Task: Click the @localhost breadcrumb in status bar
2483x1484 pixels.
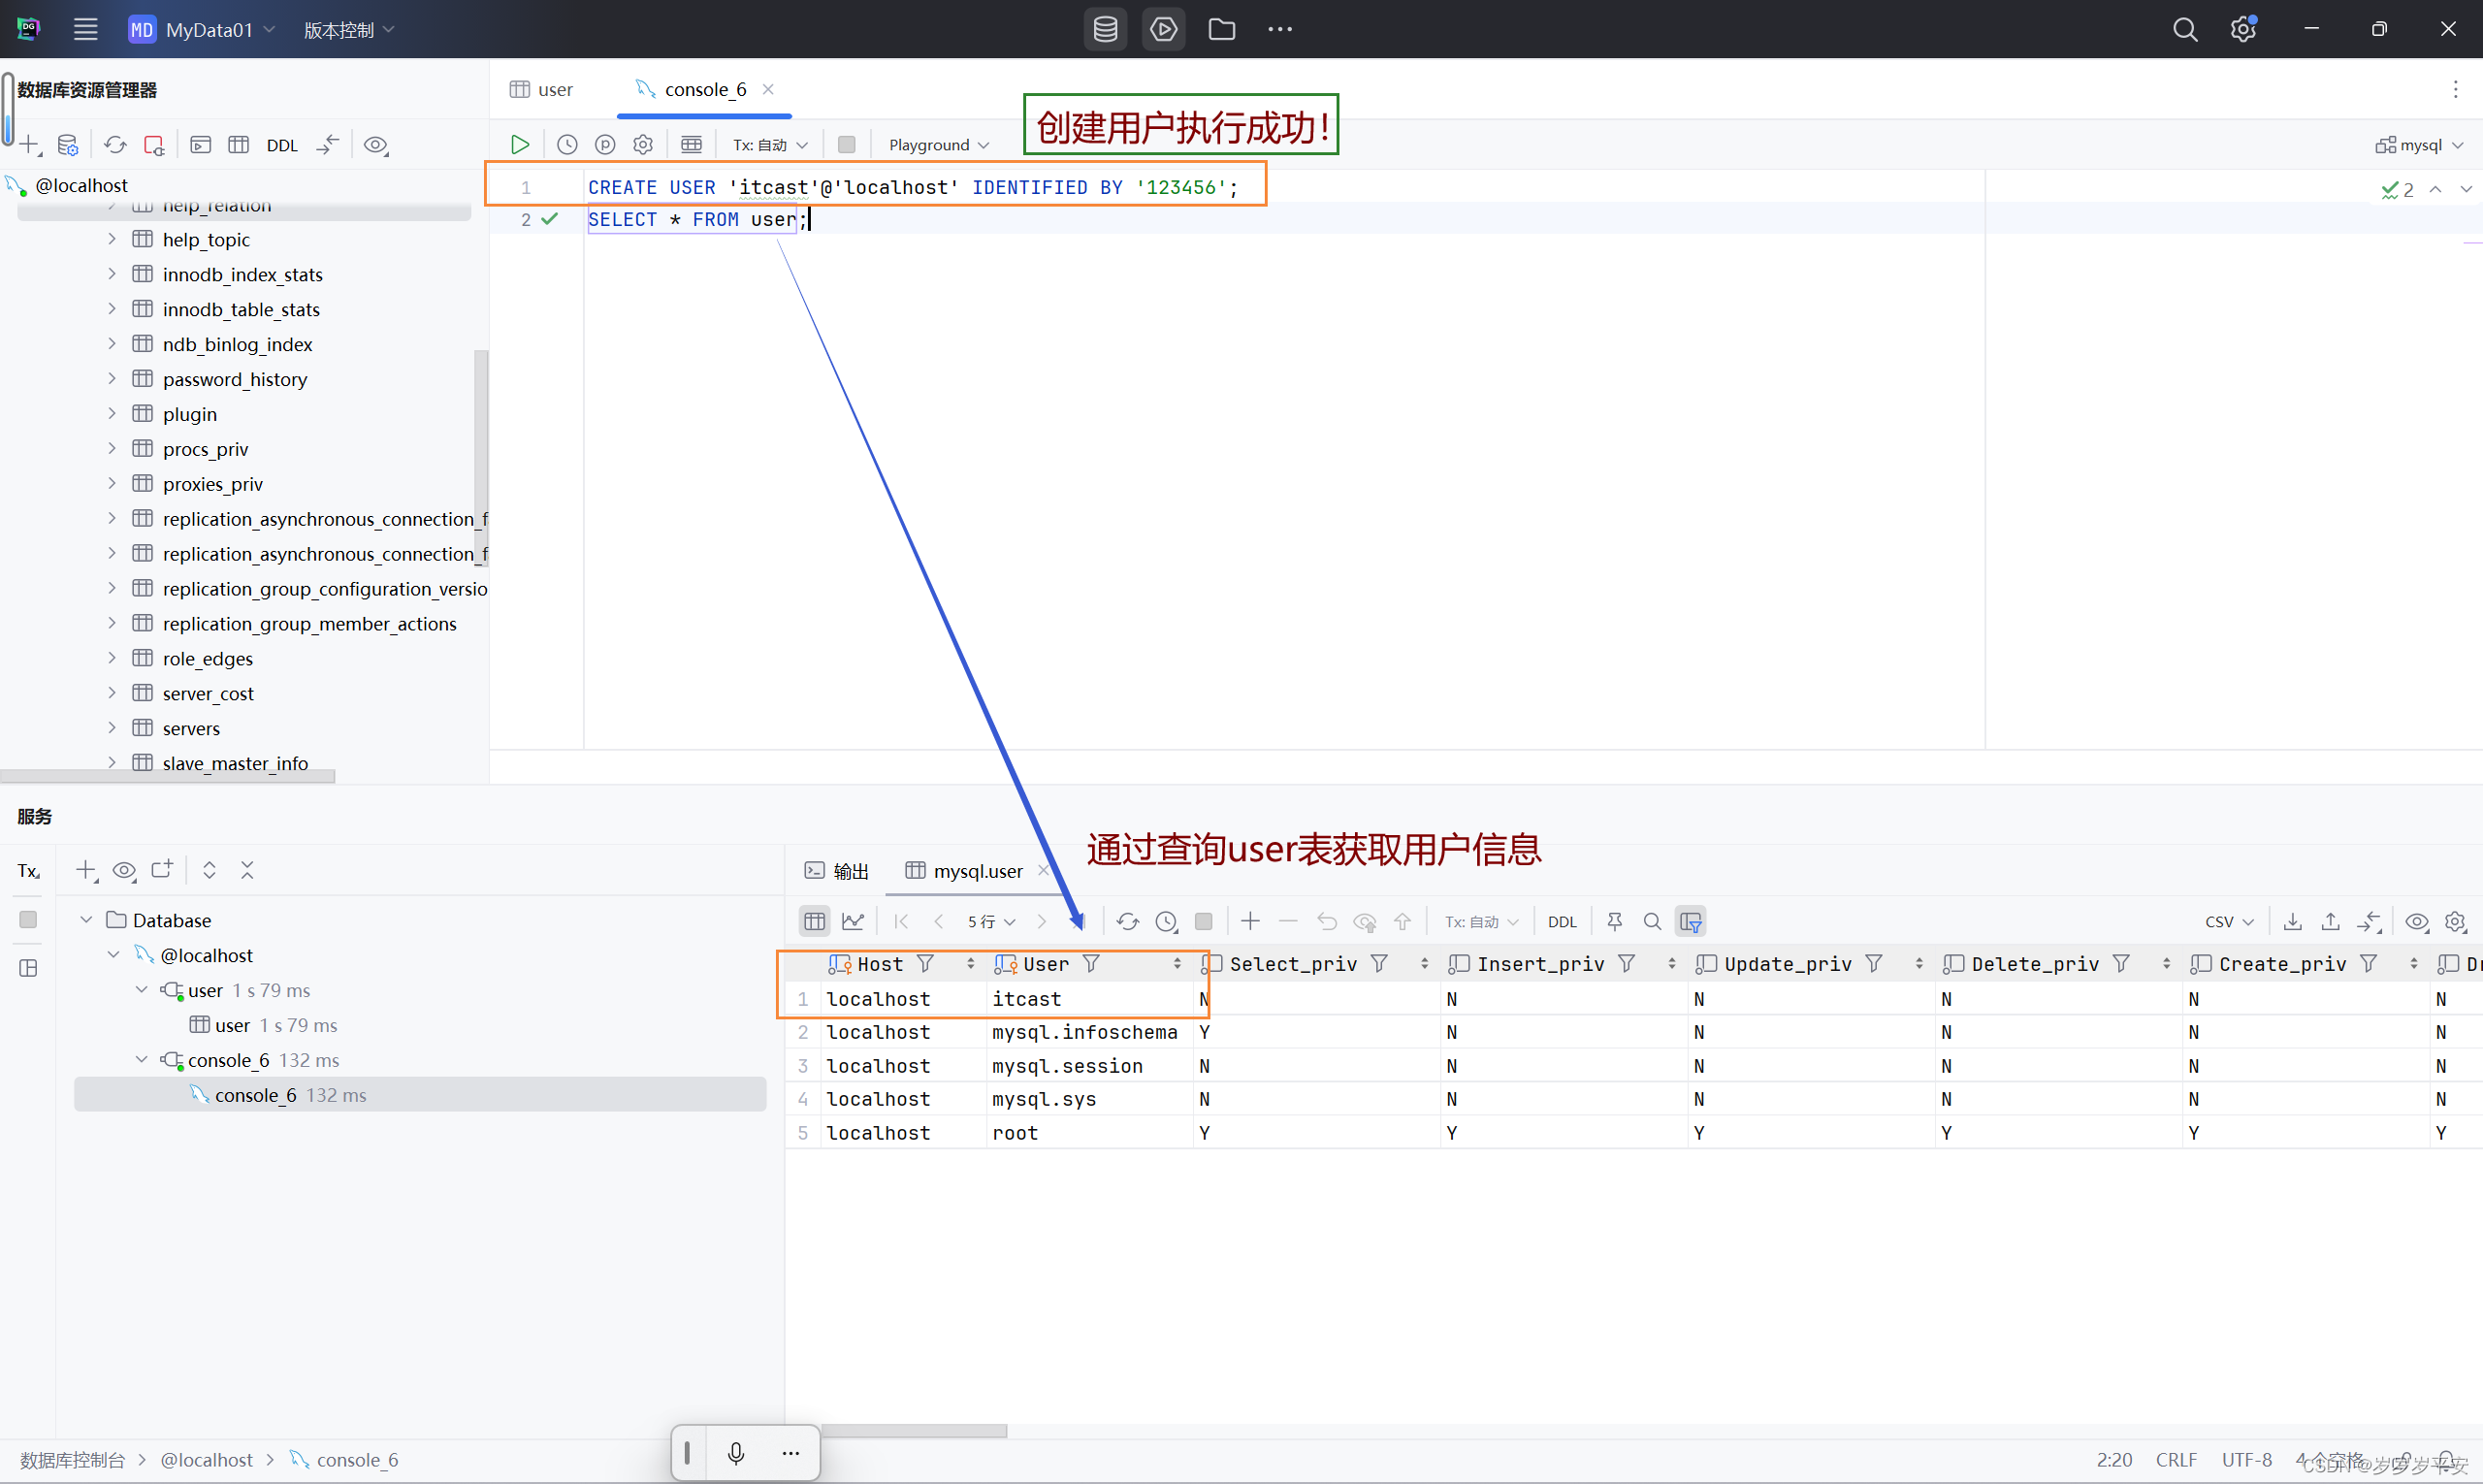Action: click(x=207, y=1460)
